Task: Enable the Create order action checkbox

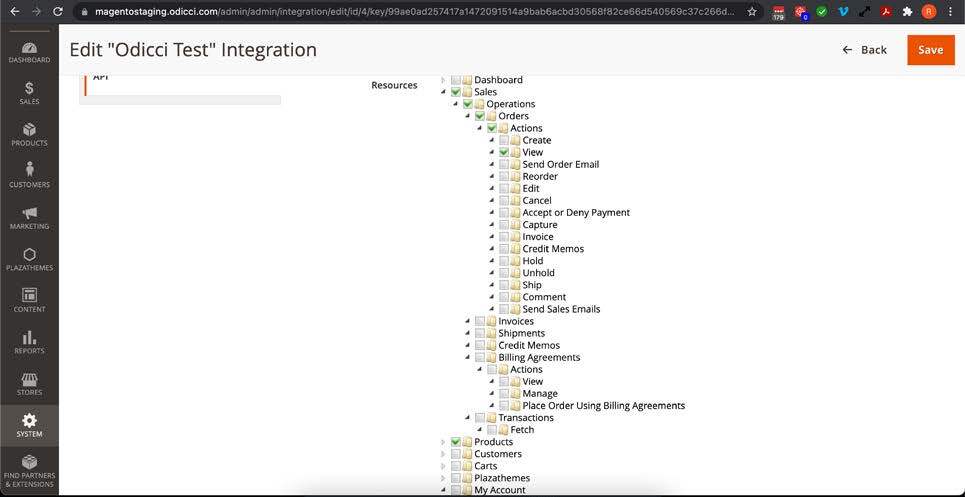Action: [x=504, y=141]
